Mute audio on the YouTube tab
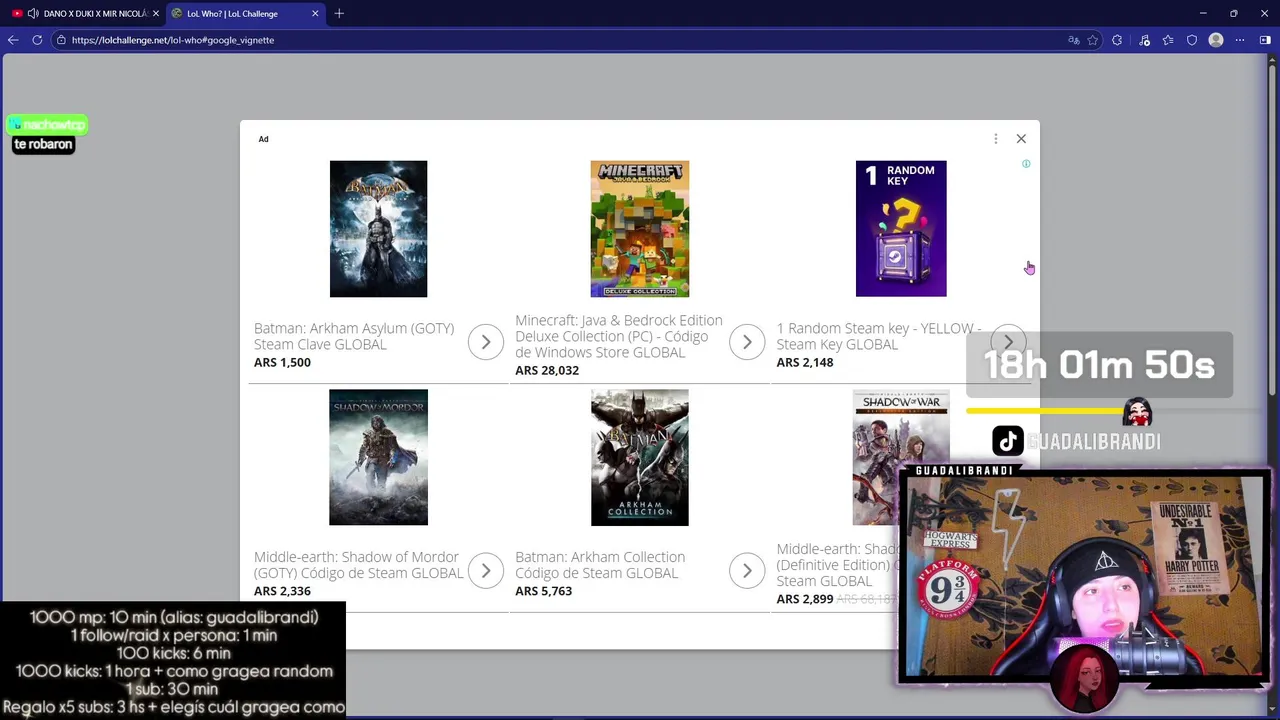1280x720 pixels. pos(33,13)
